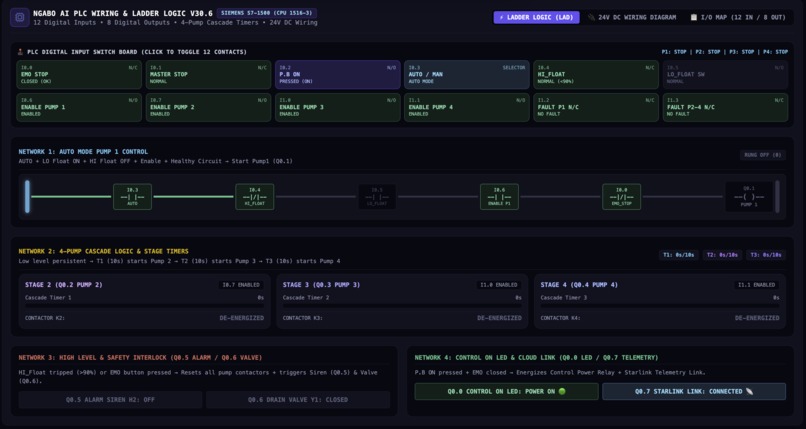Screen dimensions: 806x429
Task: Toggle the I1.3 FAULT P2-4 N/C input
Action: 725,107
